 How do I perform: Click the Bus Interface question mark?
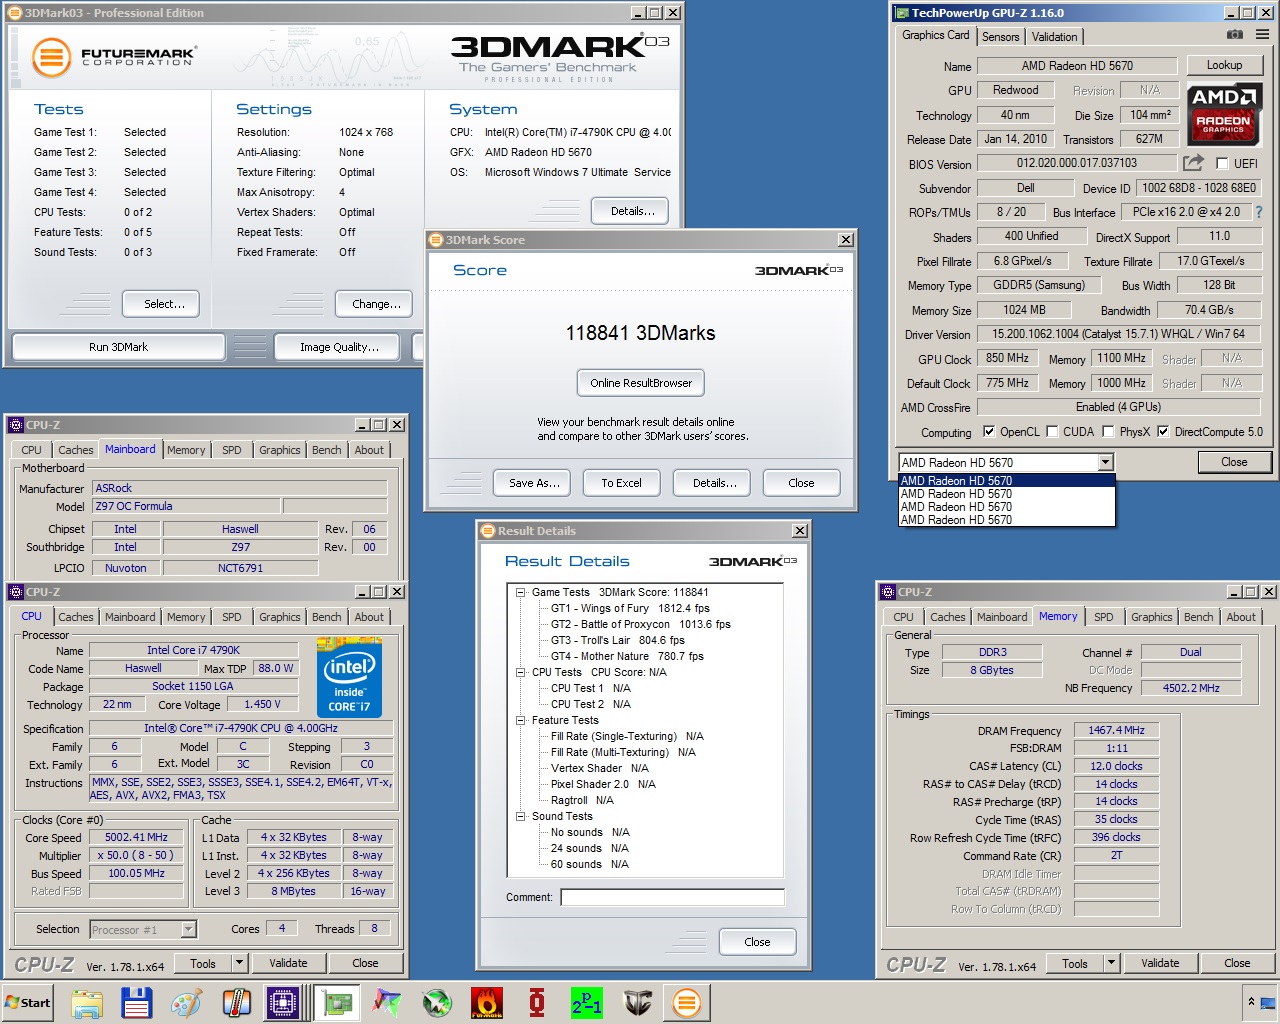pos(1258,212)
